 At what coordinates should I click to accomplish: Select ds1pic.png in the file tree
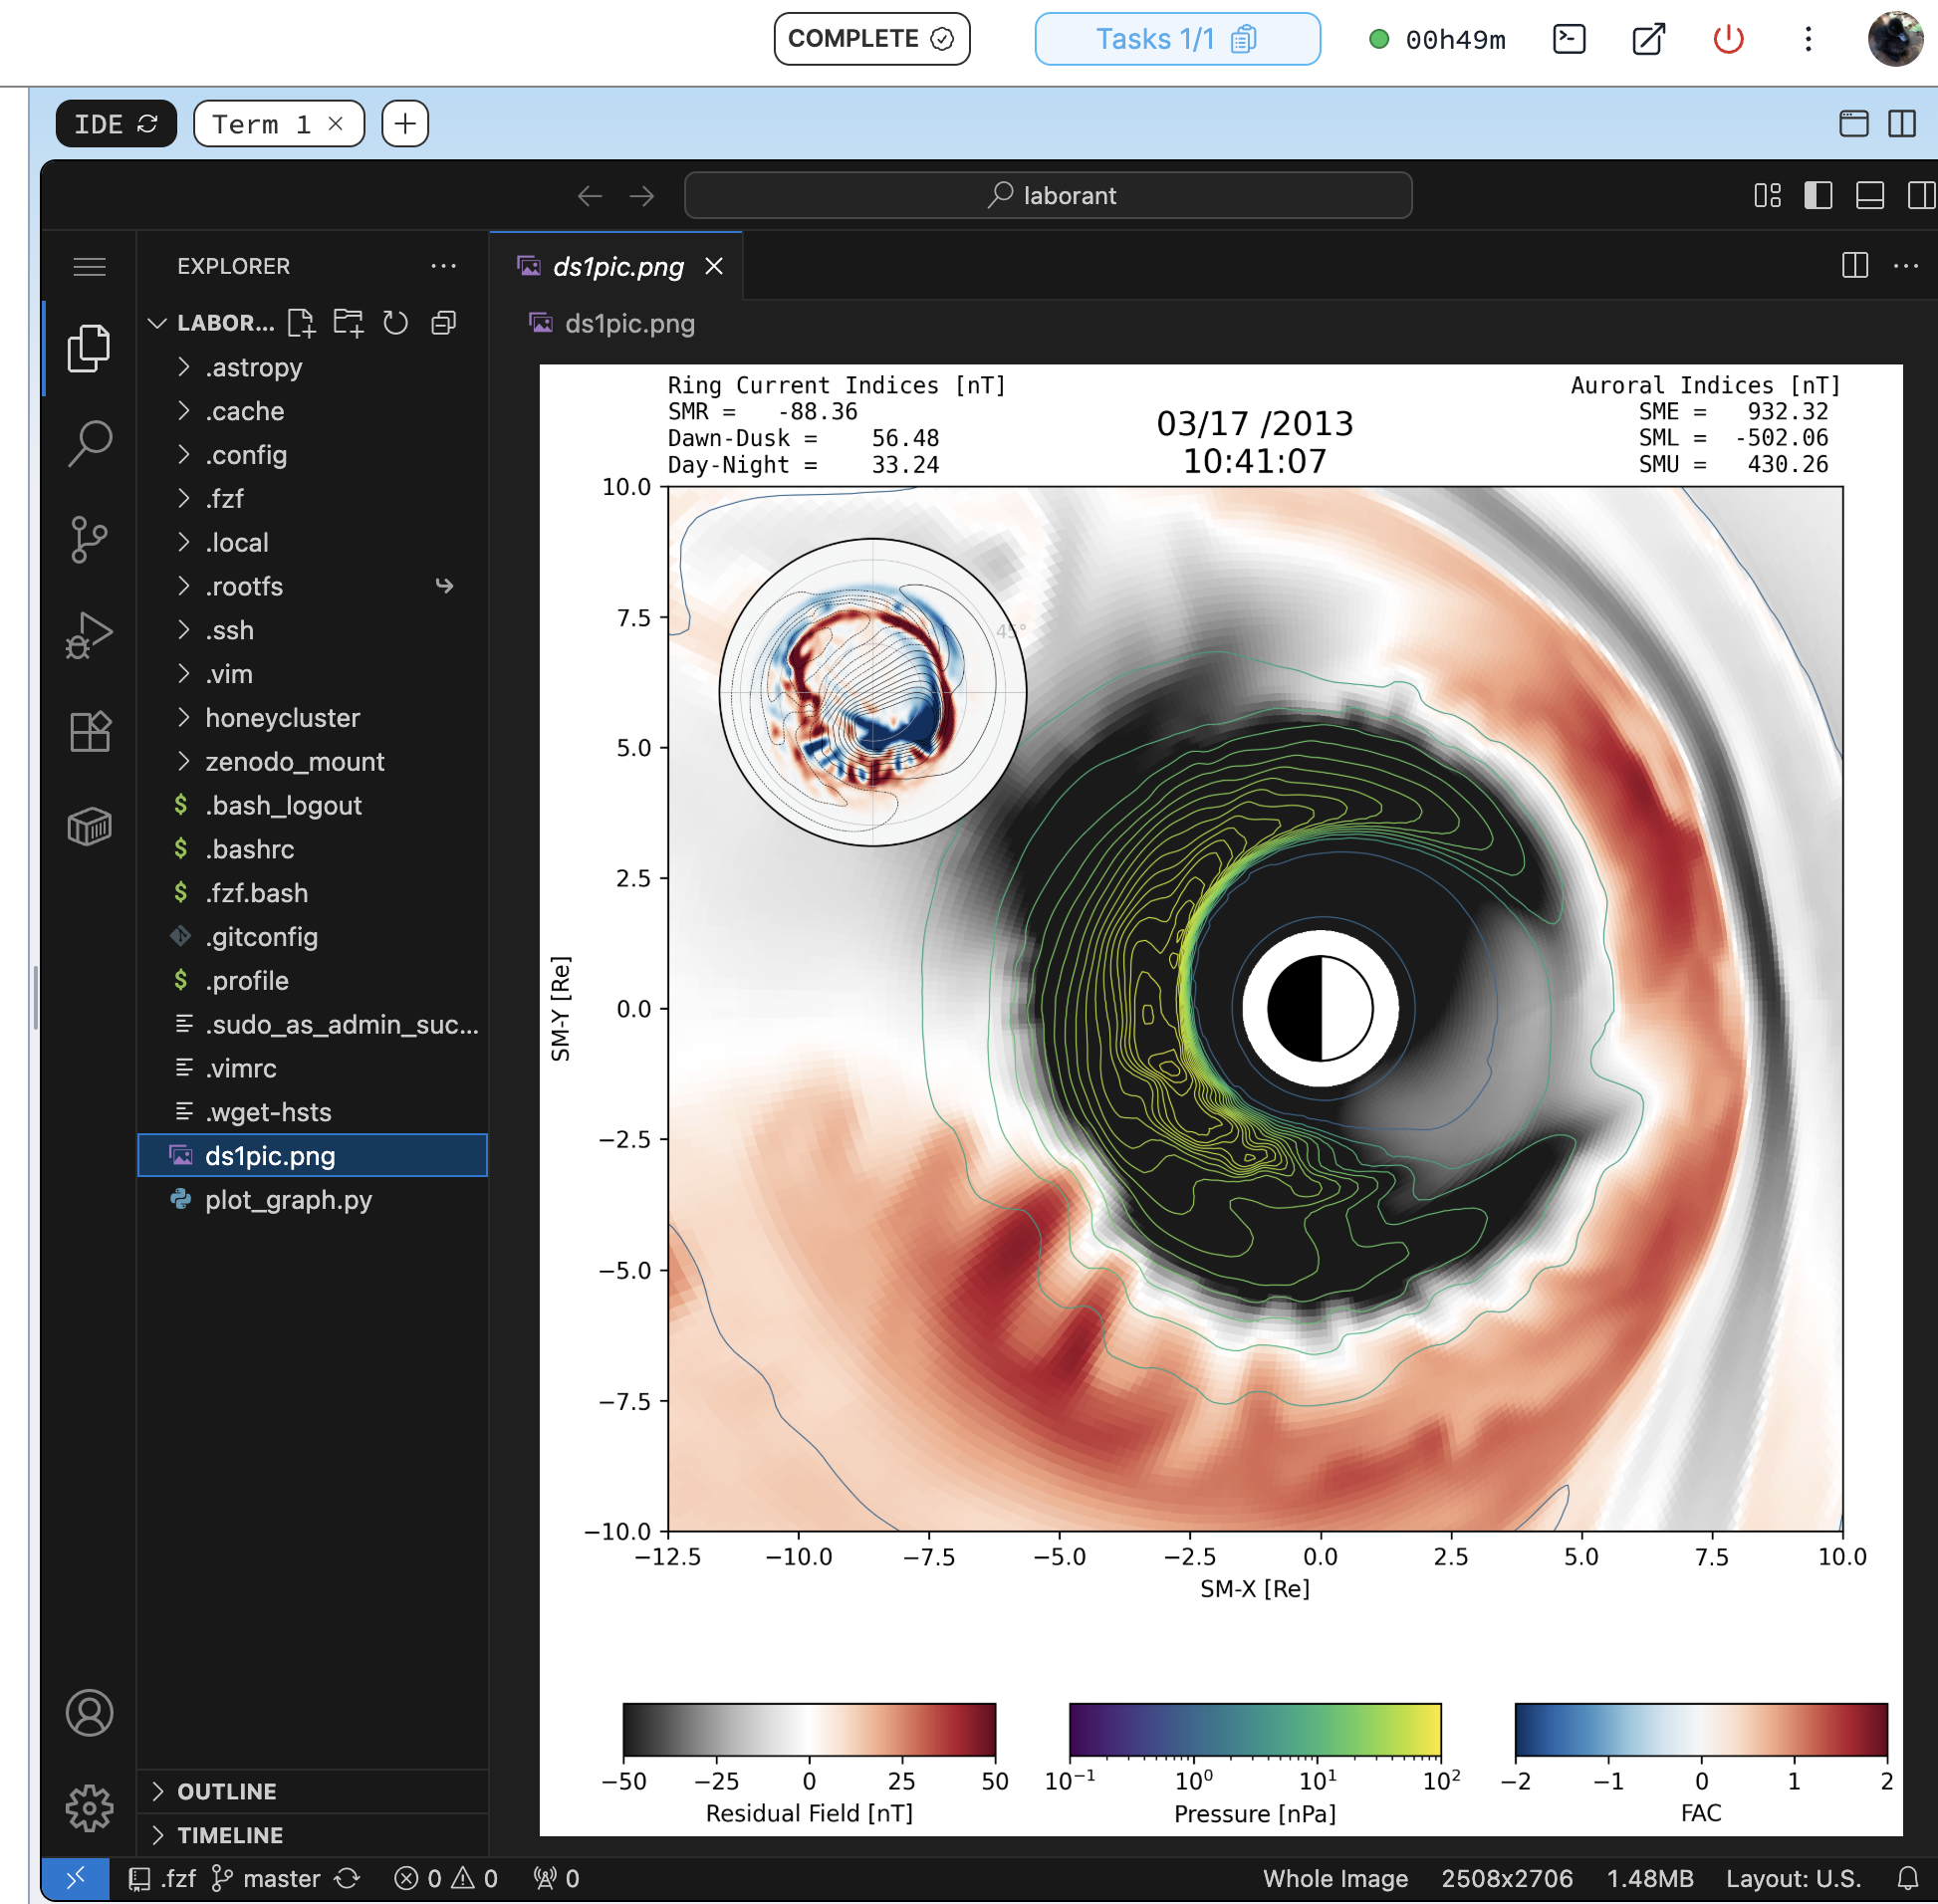[x=312, y=1156]
